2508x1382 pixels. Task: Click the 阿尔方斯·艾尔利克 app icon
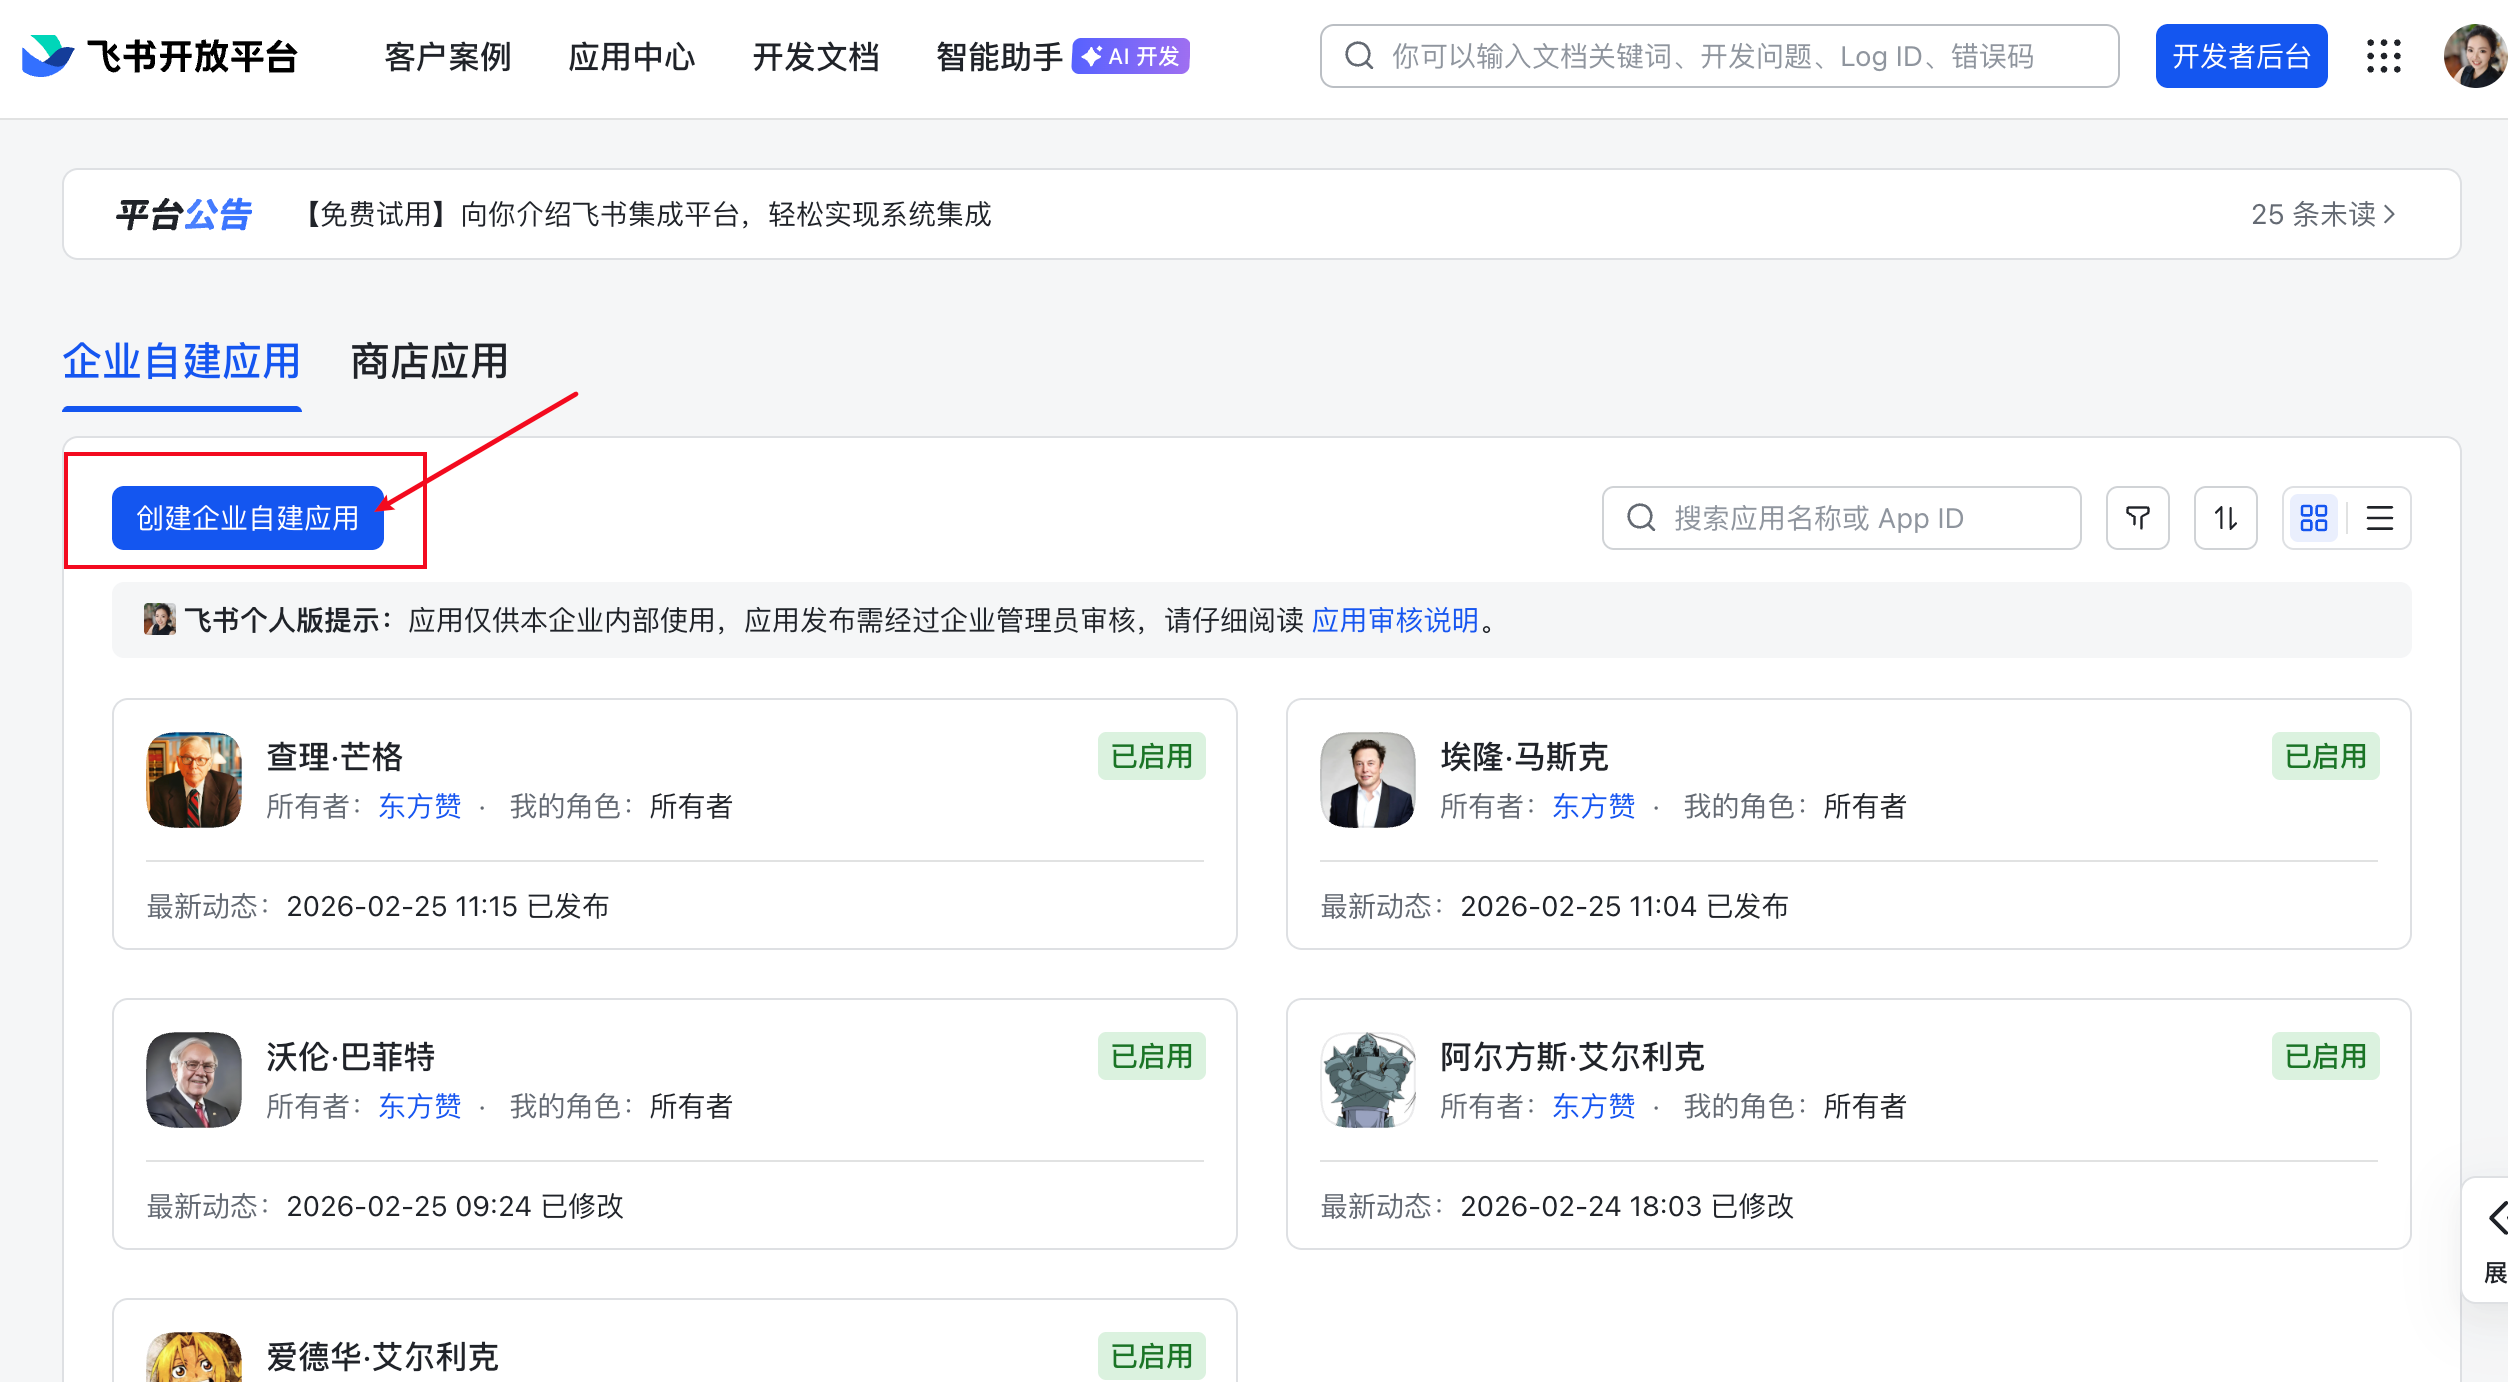click(x=1367, y=1080)
